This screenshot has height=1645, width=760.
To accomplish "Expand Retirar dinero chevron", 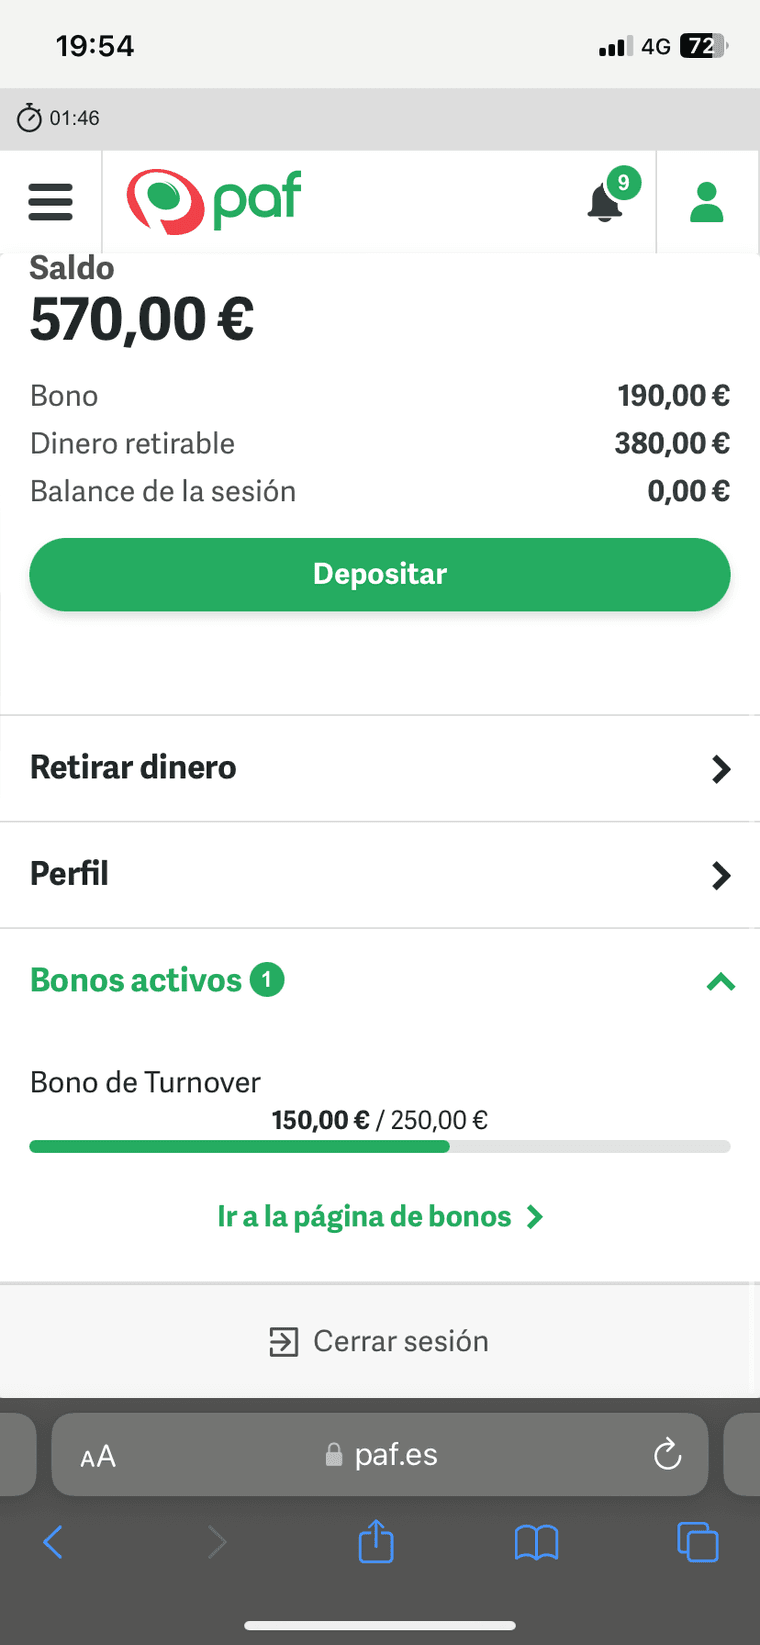I will (x=721, y=769).
